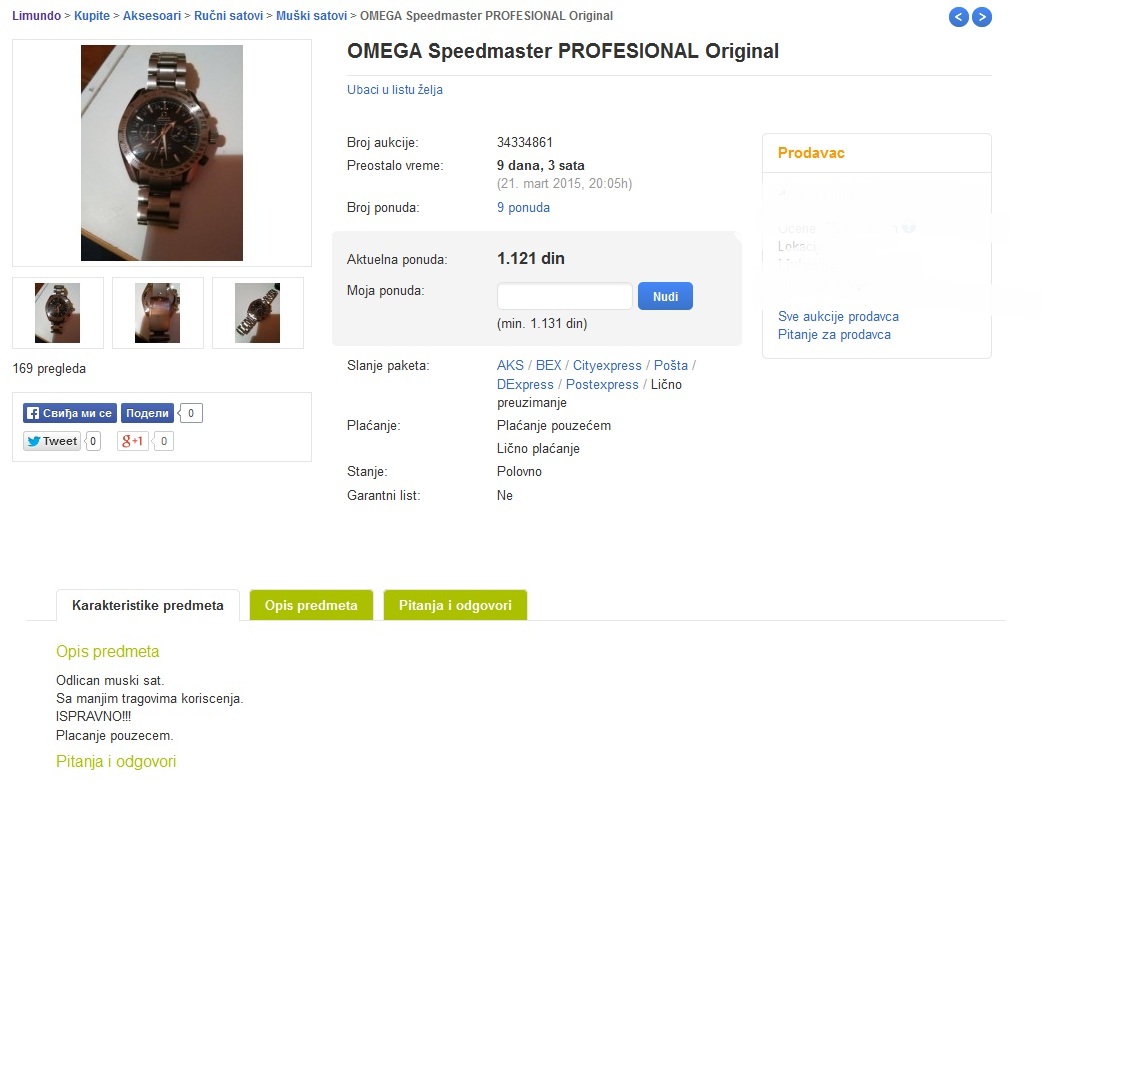Select third watch thumbnail

[257, 313]
